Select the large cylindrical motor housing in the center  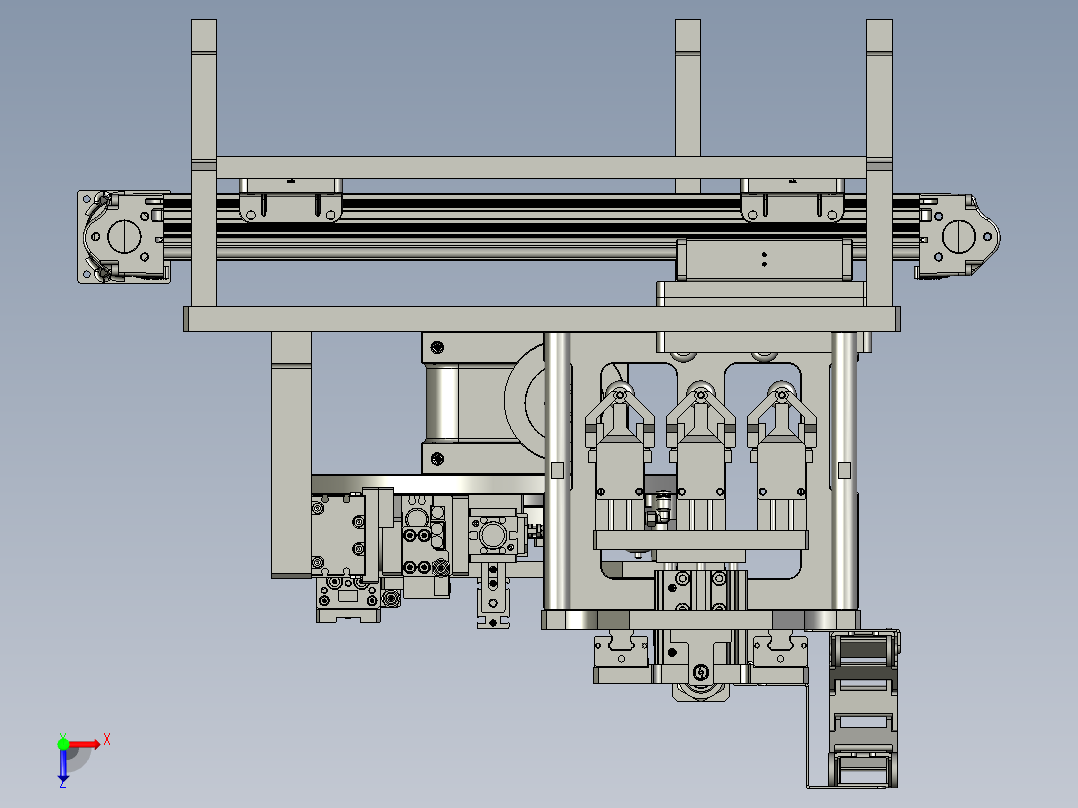point(485,403)
